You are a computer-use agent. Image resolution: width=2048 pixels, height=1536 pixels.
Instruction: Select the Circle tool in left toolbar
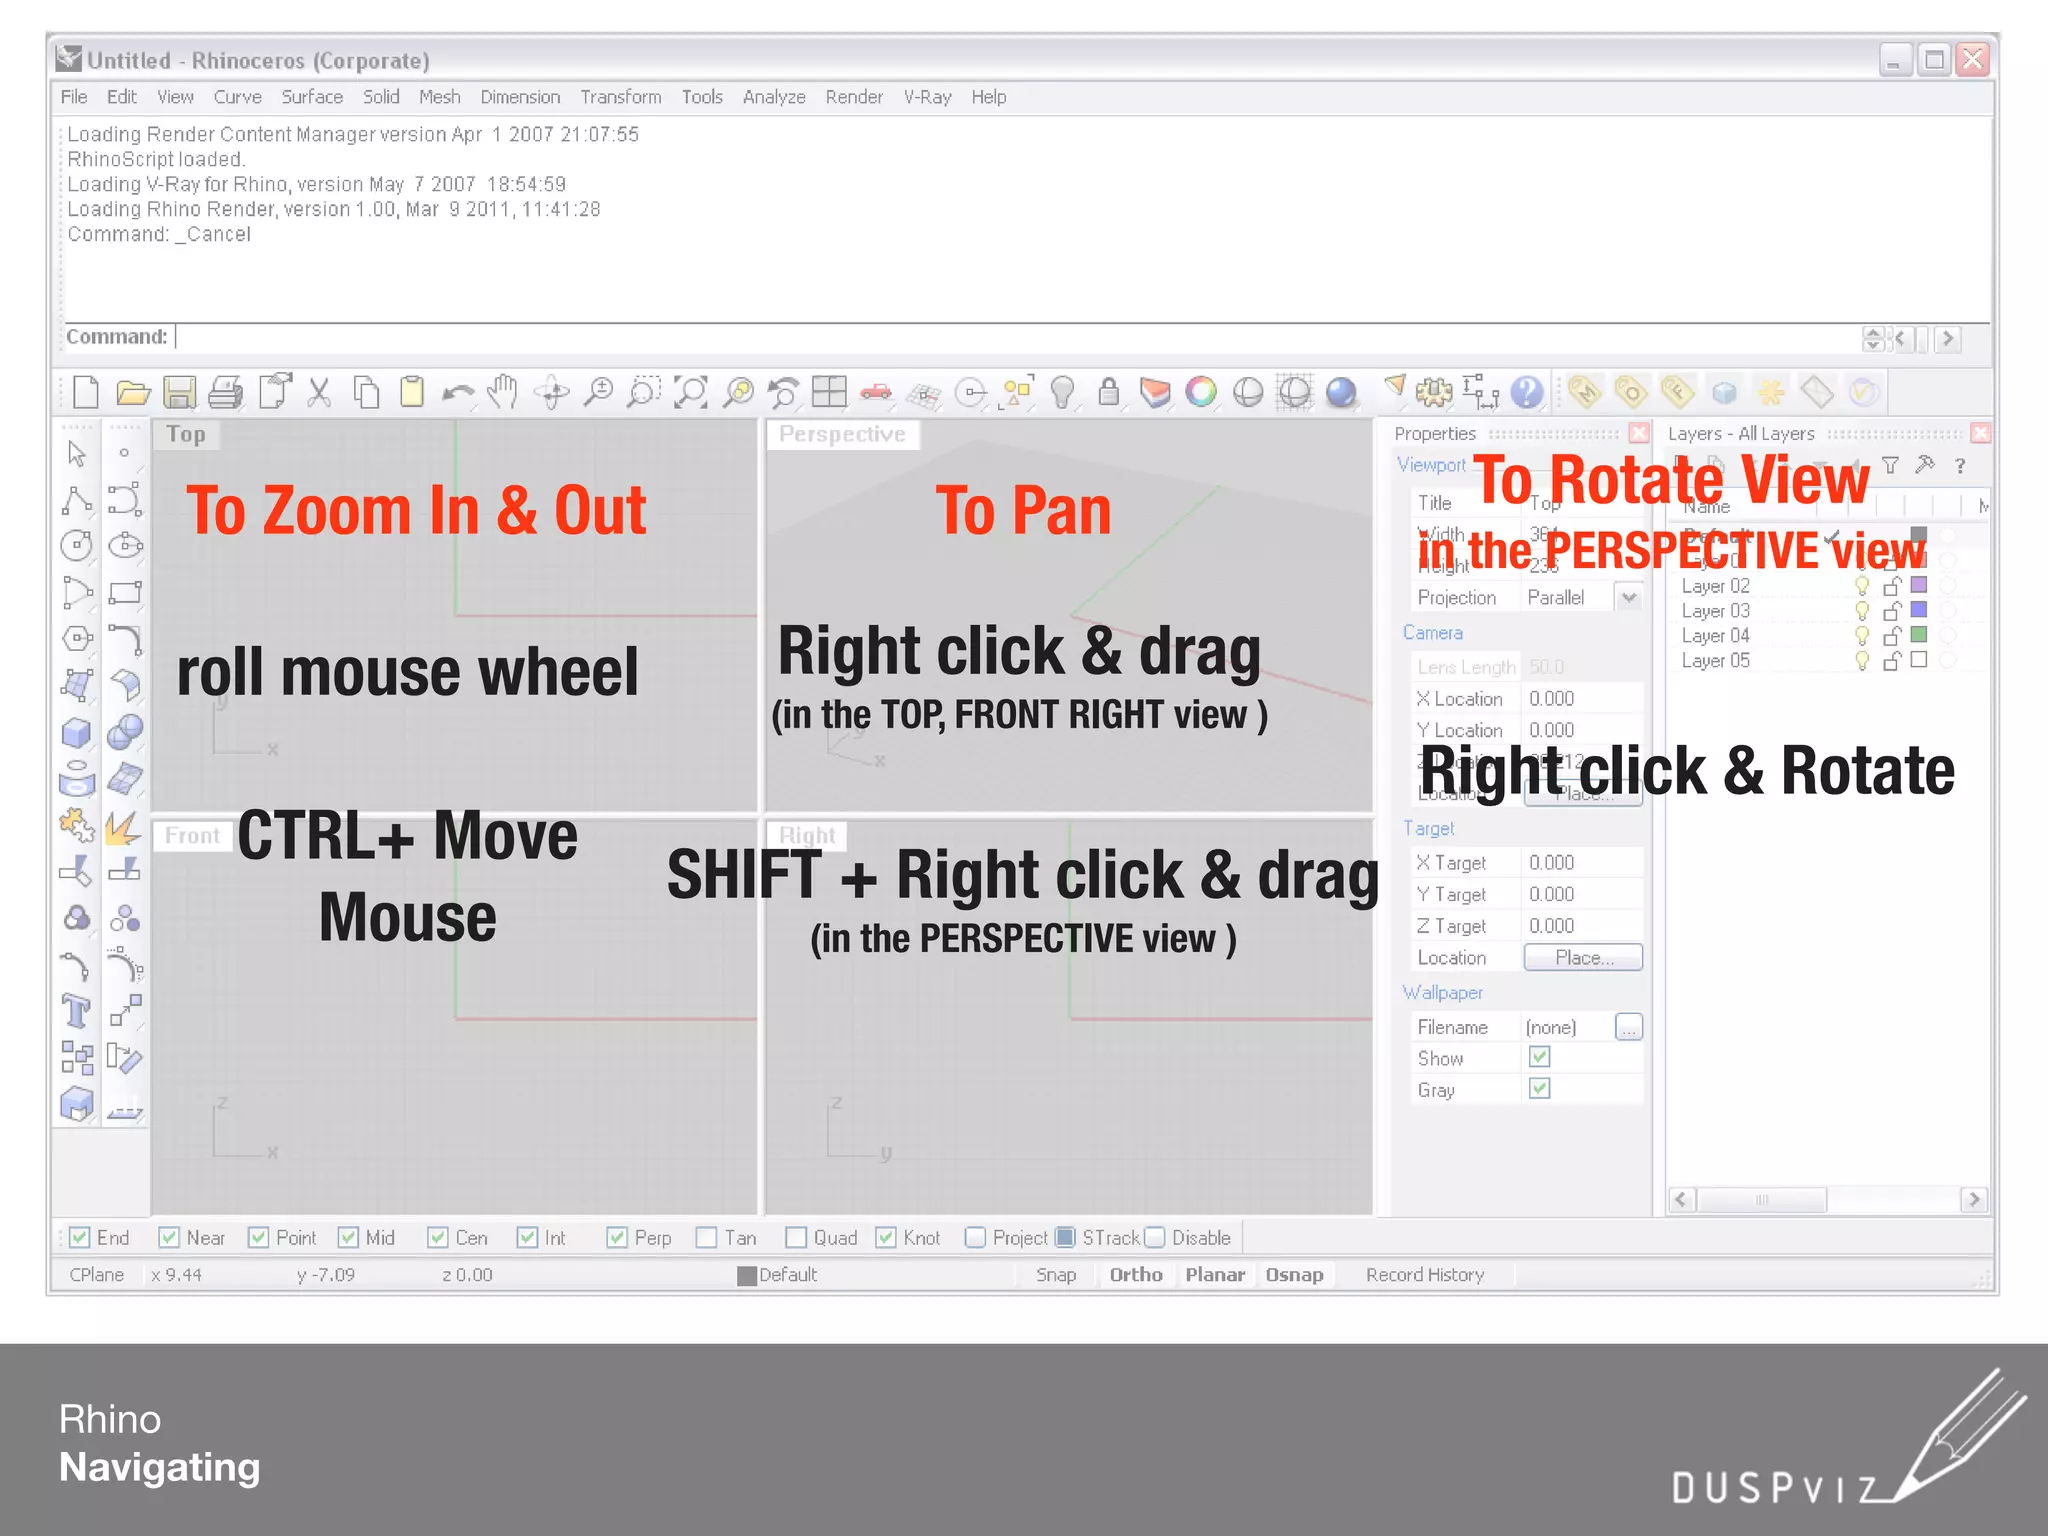pyautogui.click(x=77, y=545)
